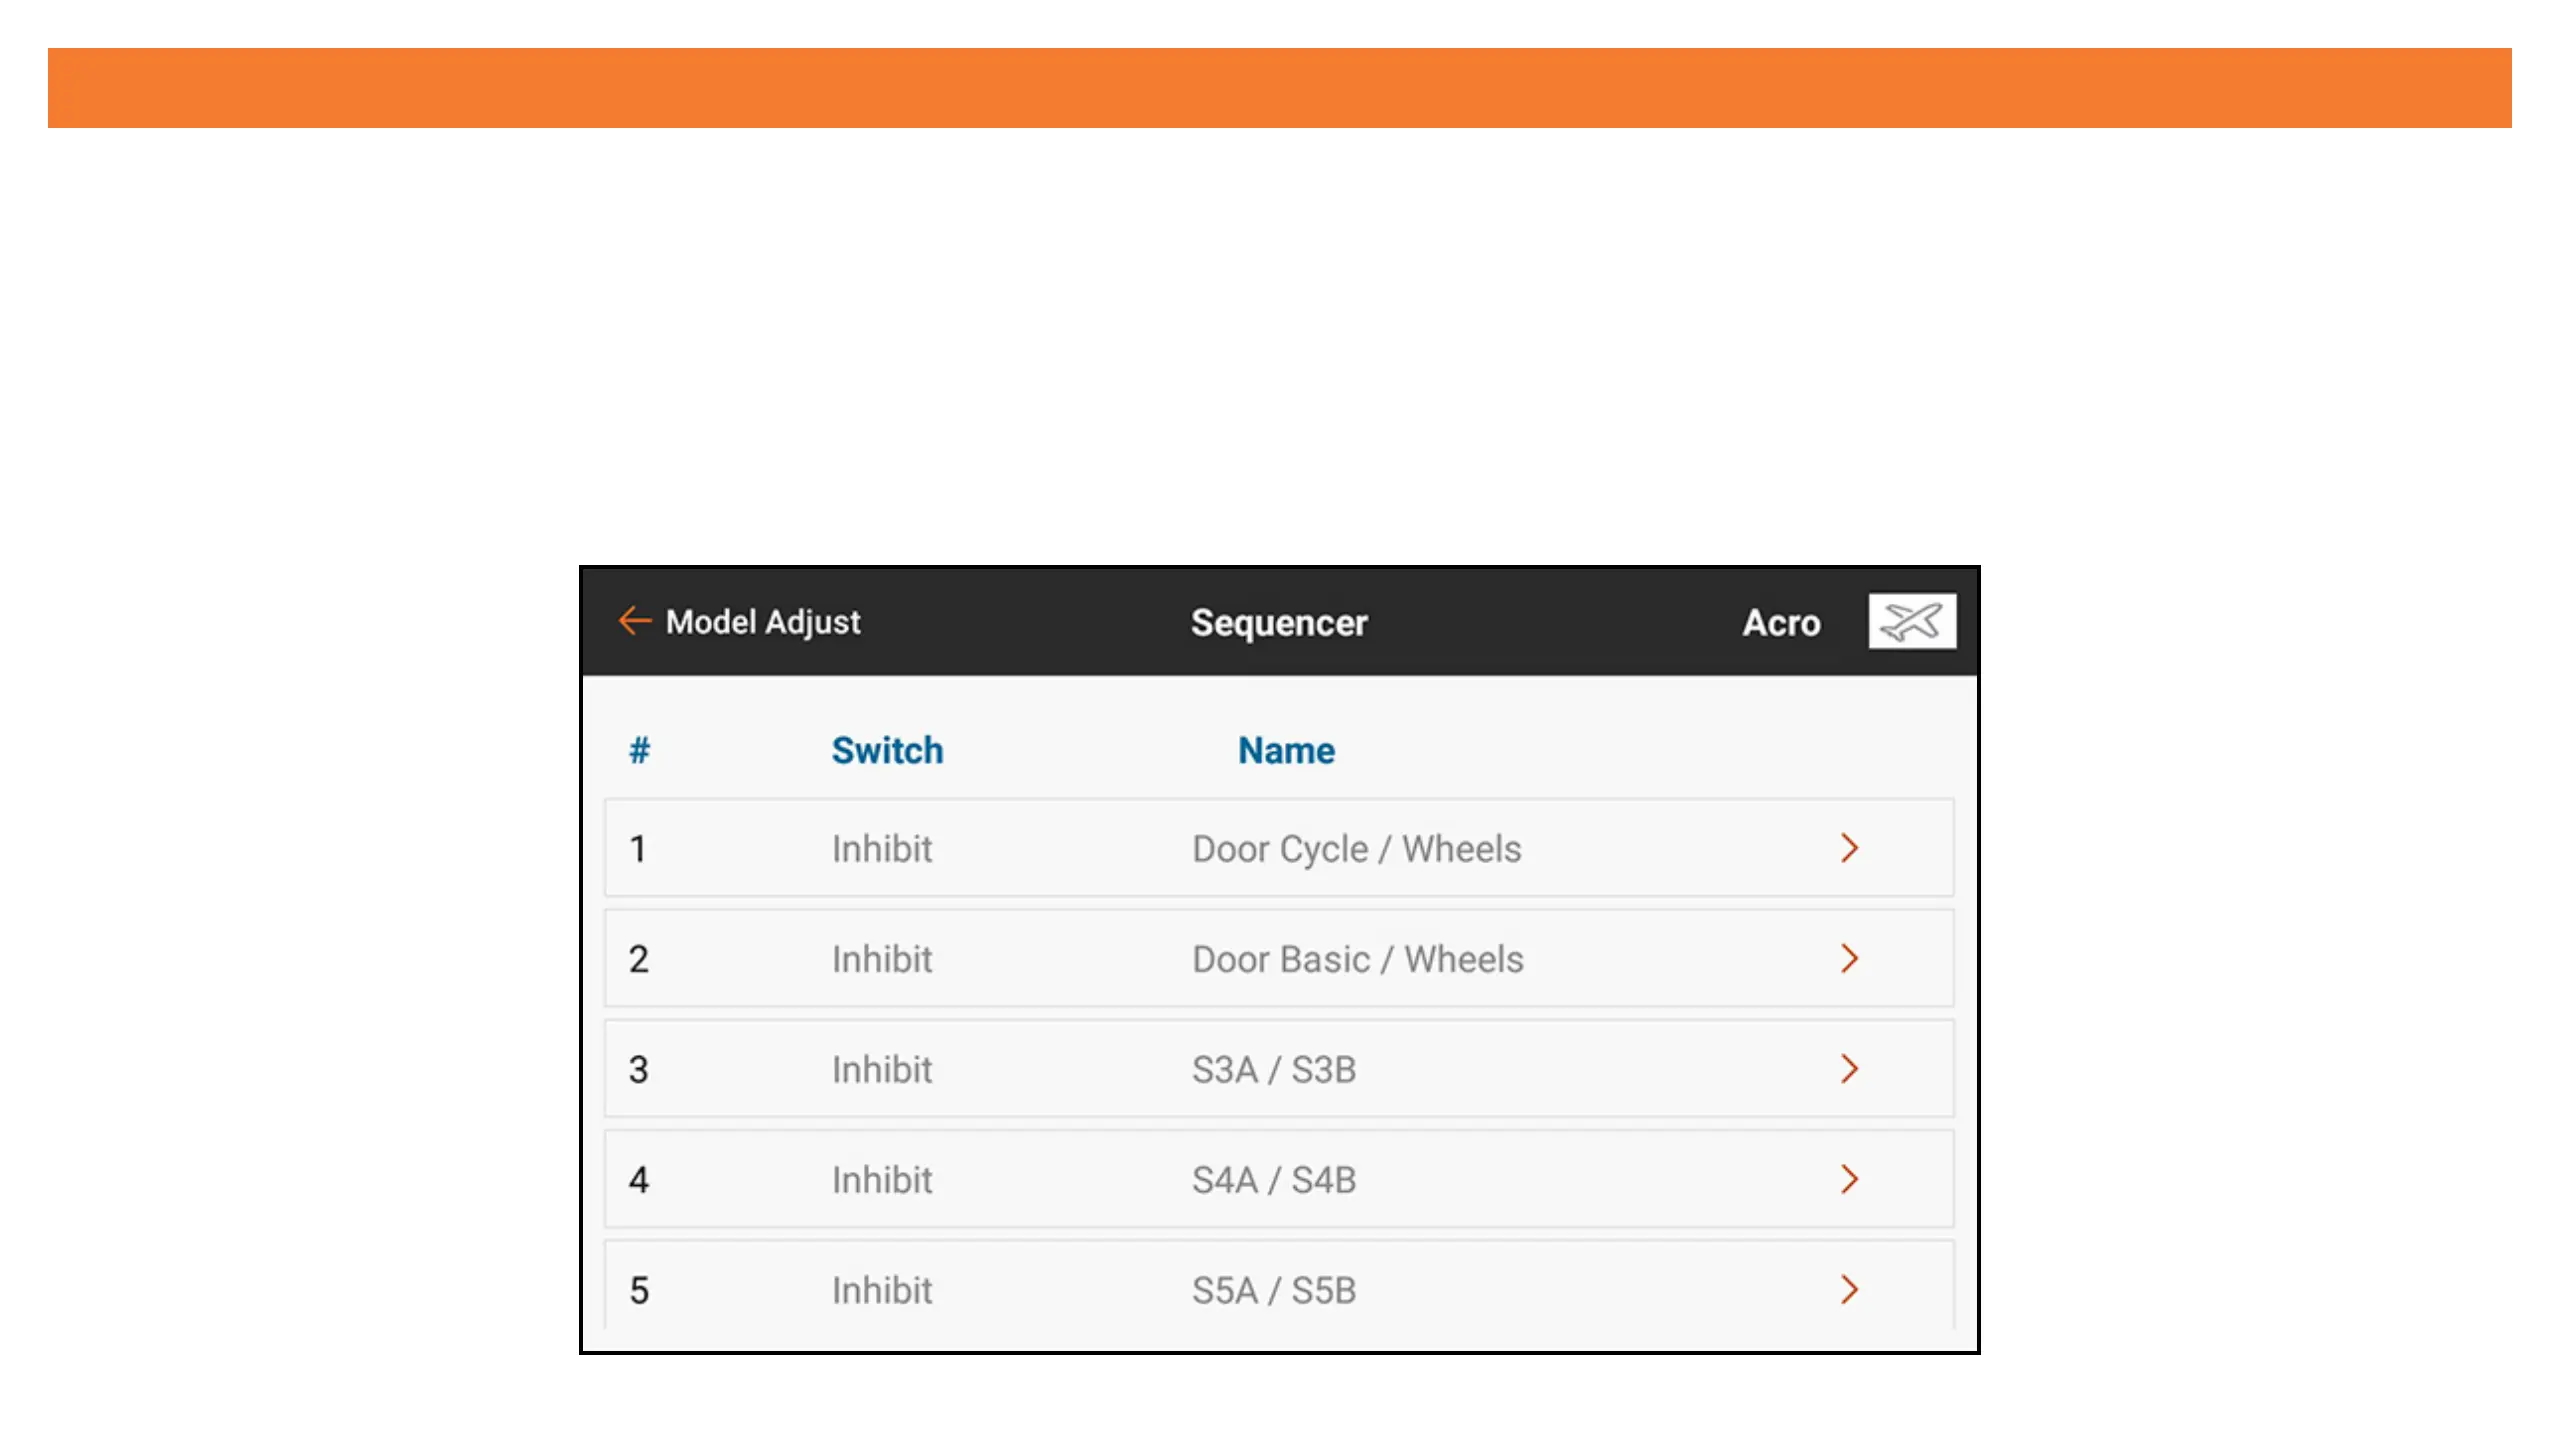Open the S4A / S4B sequence
Viewport: 2560px width, 1440px height.
(1273, 1180)
